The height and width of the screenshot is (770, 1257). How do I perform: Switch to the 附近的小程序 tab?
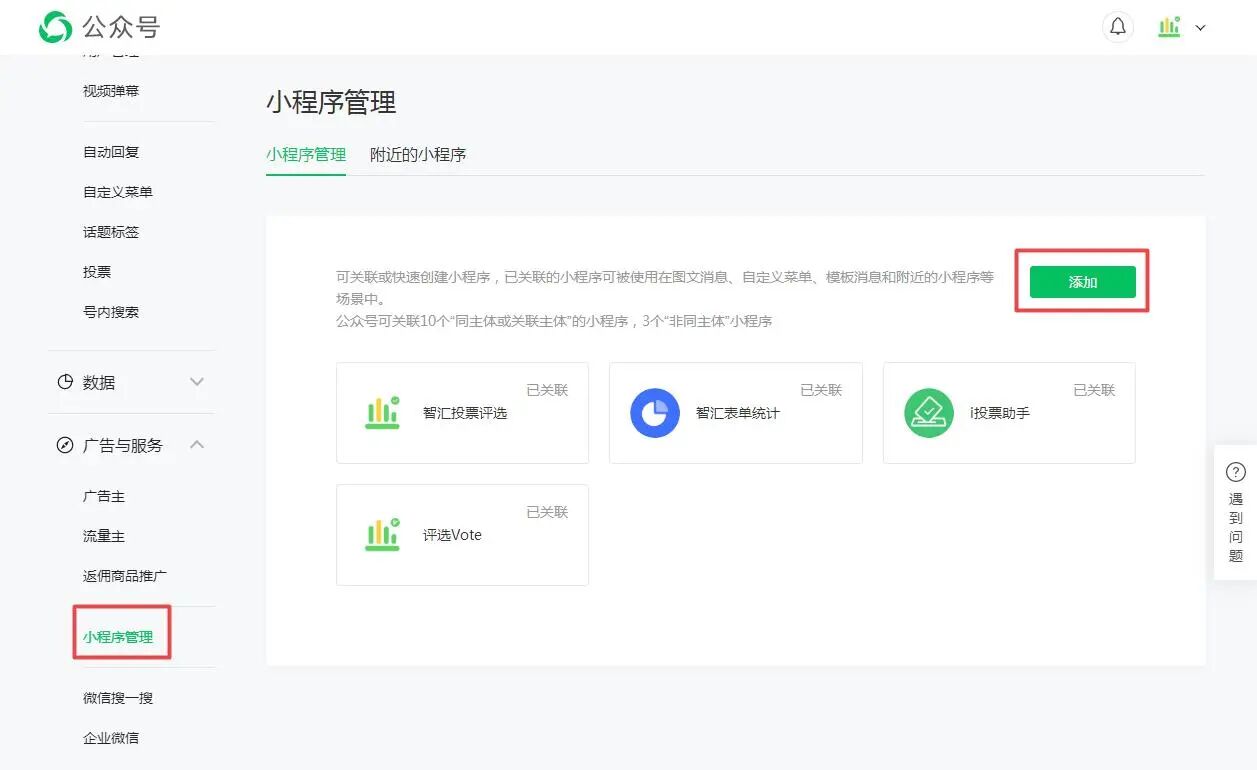pos(418,155)
